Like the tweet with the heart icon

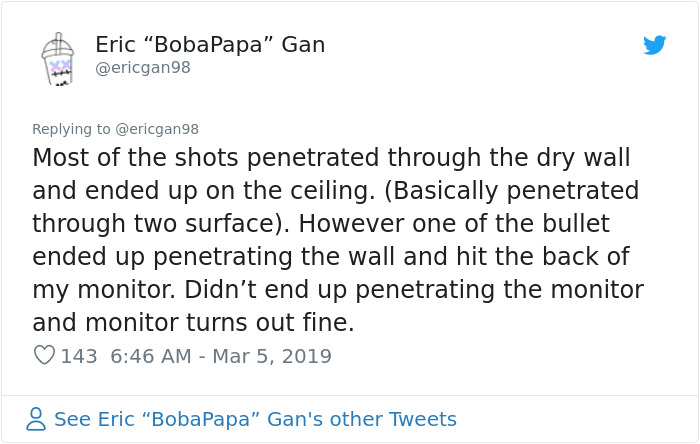coord(44,356)
